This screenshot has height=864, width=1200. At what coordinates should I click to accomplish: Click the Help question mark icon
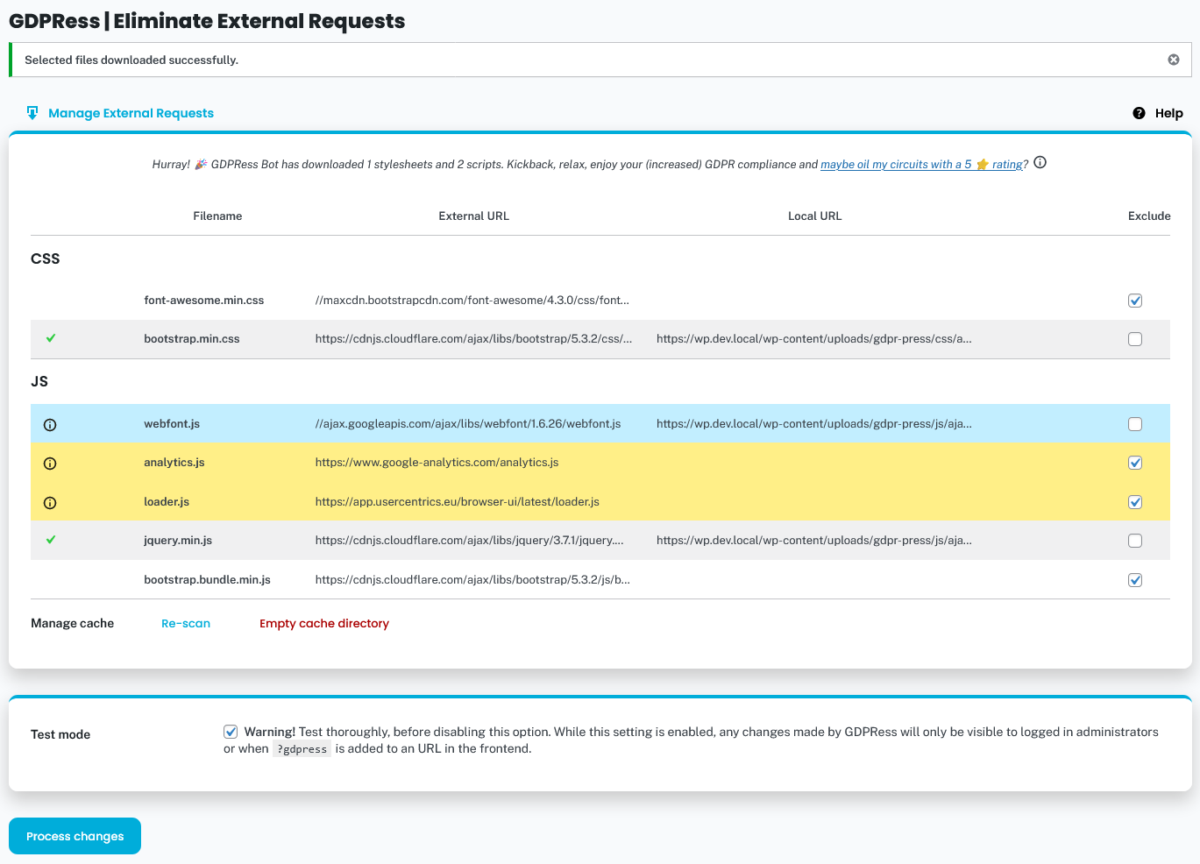click(1139, 113)
